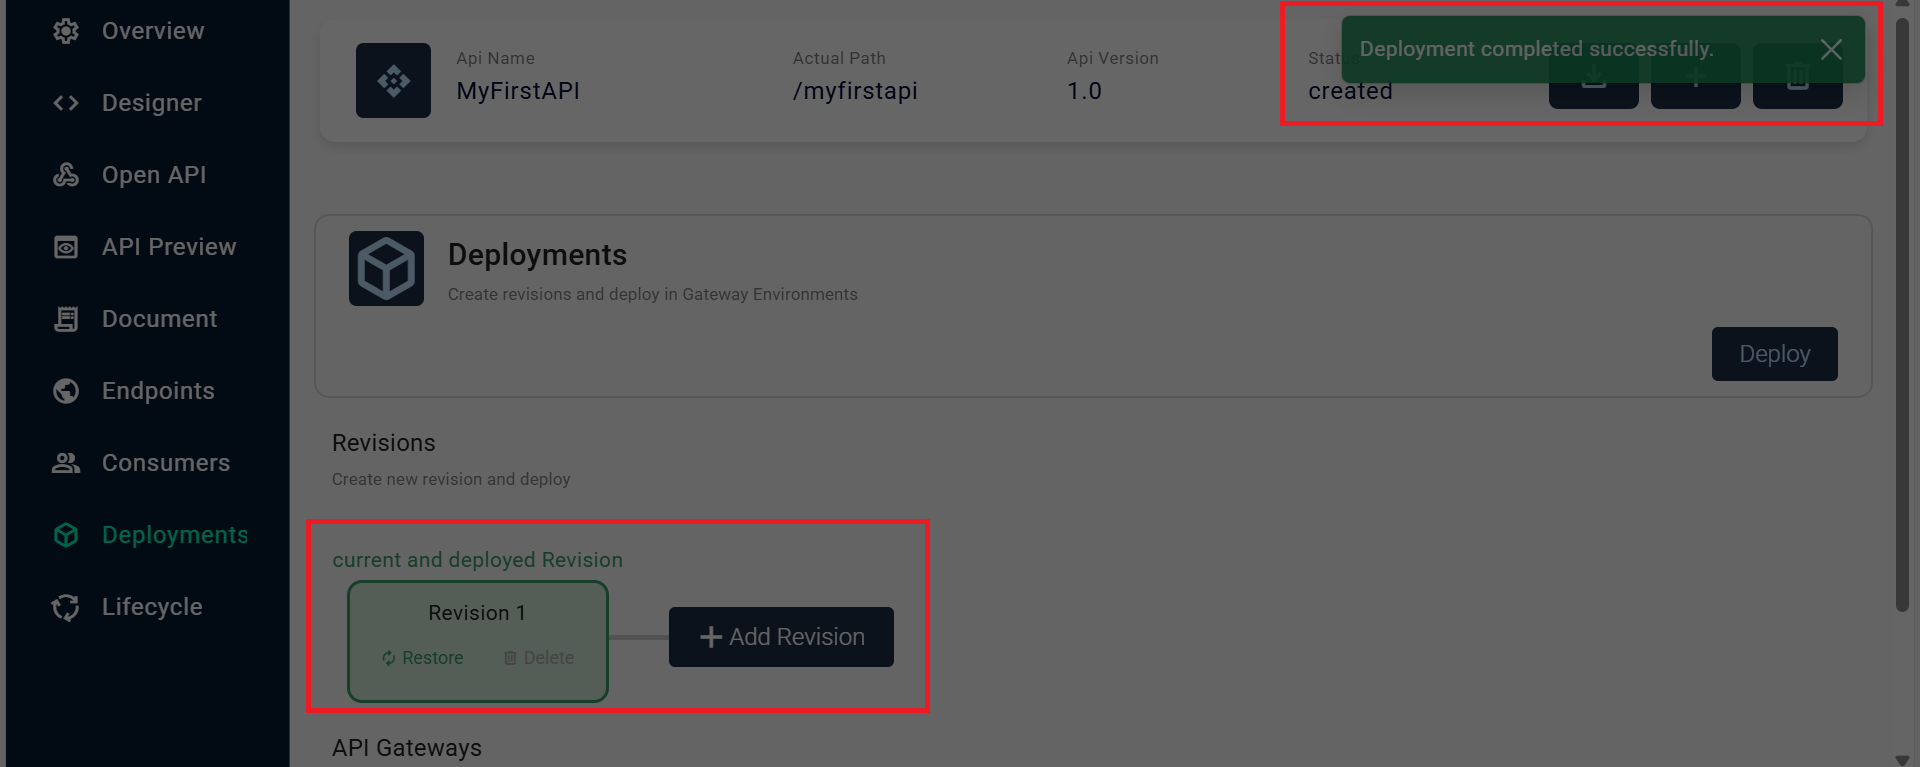Click the Open API webhook icon

(x=66, y=175)
